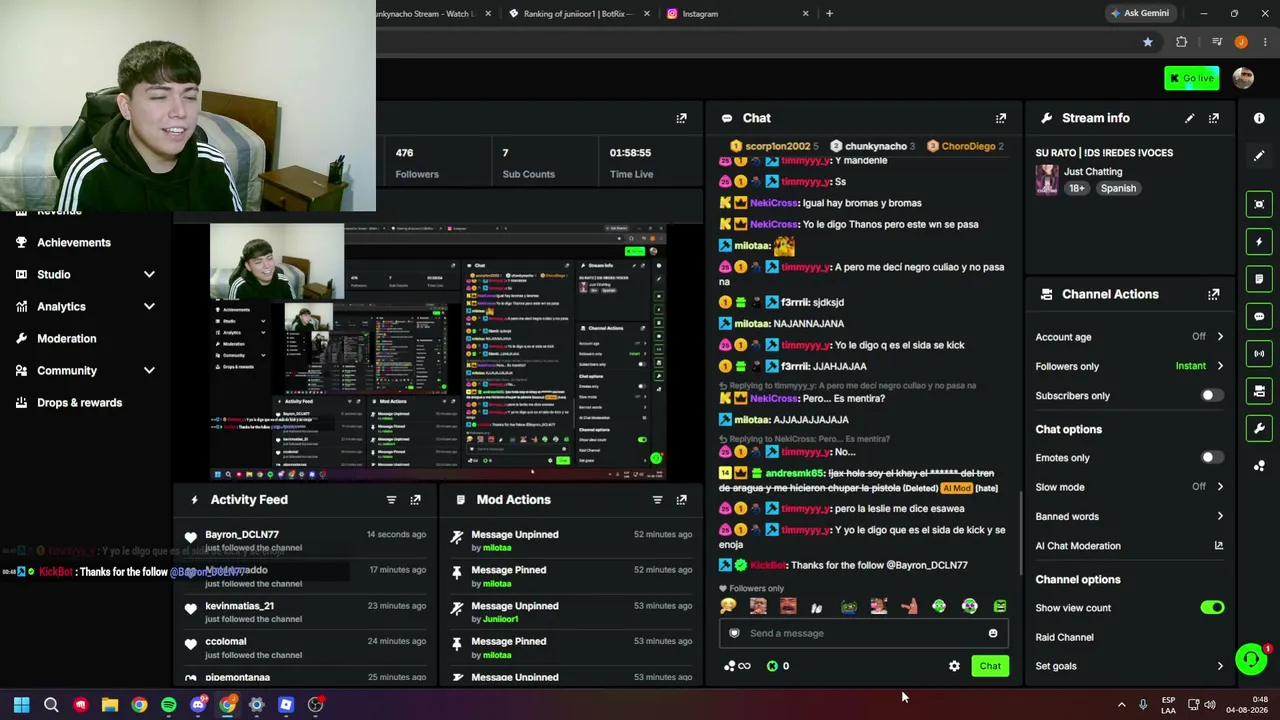The height and width of the screenshot is (720, 1280).
Task: Click the Just Chatting category
Action: [1092, 171]
